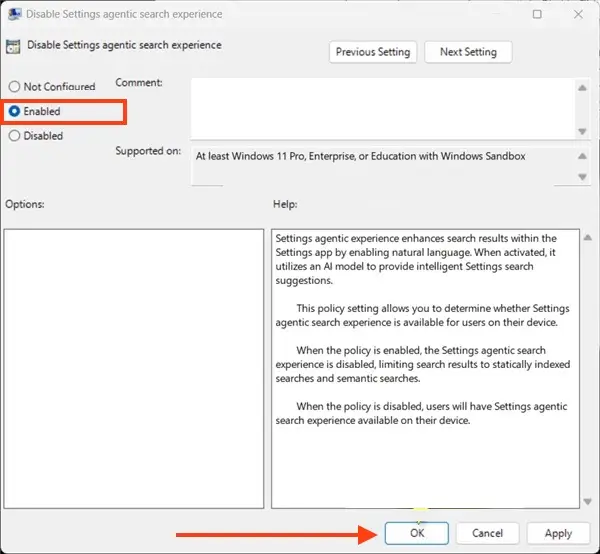Maximize the policy setting window

pyautogui.click(x=537, y=14)
